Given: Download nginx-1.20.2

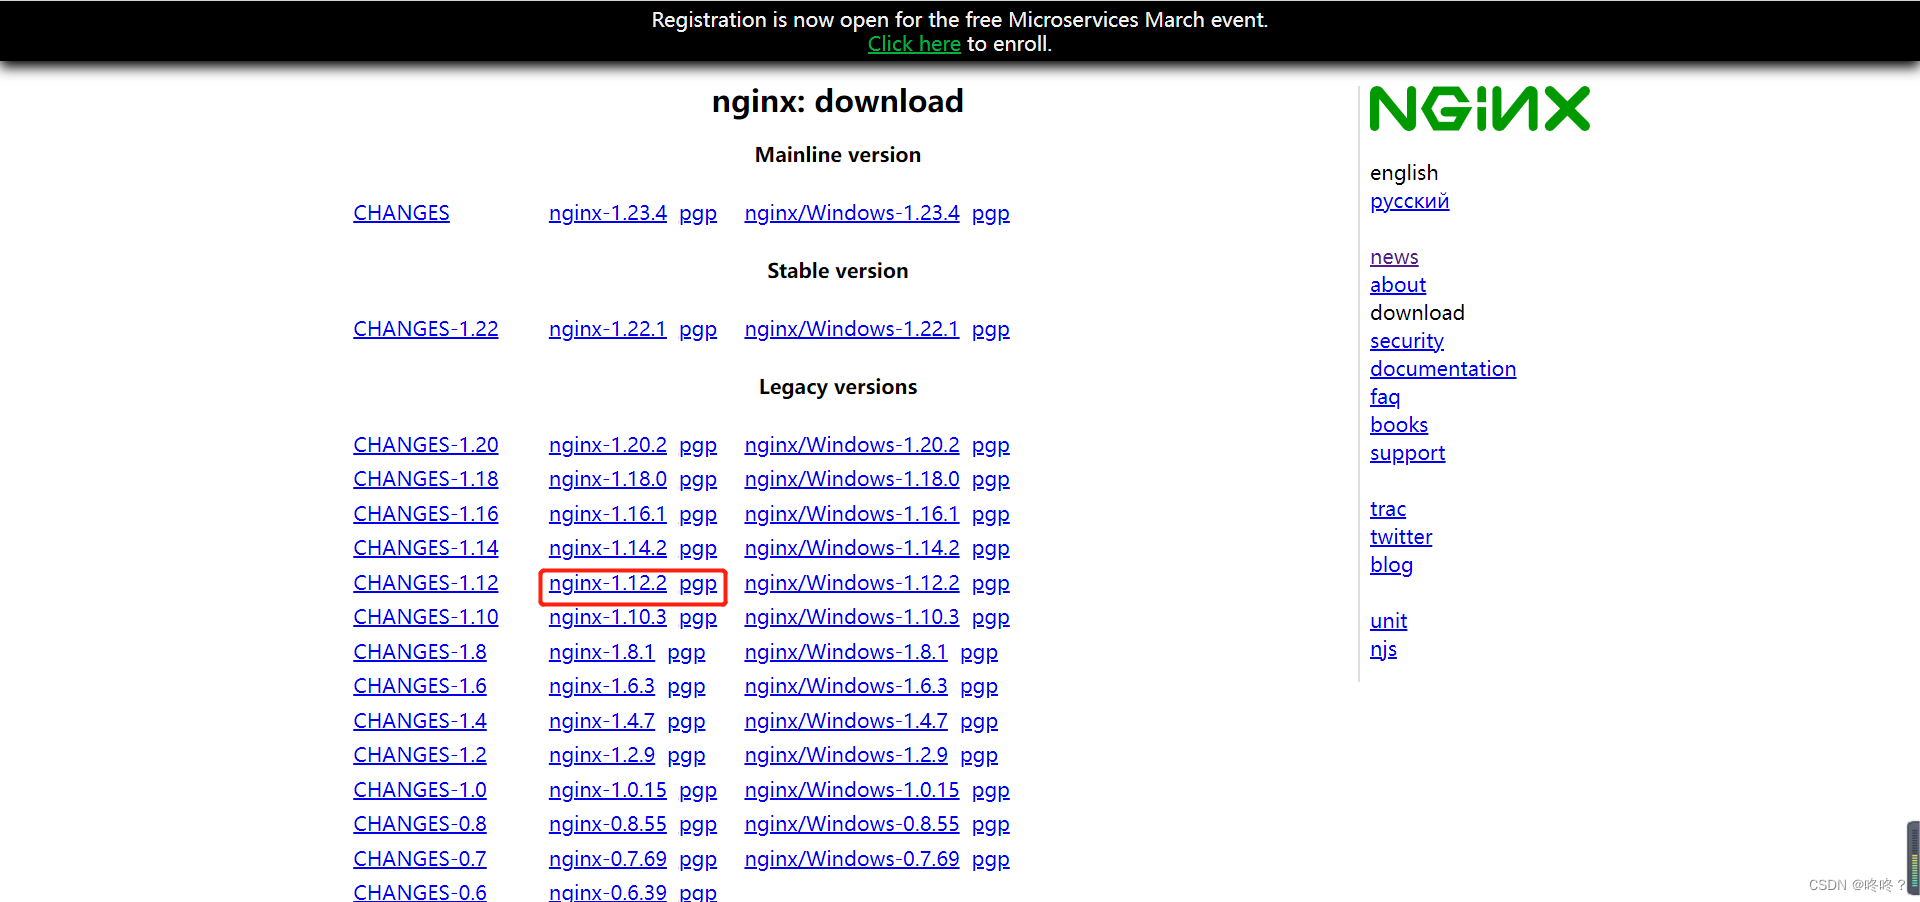Looking at the screenshot, I should coord(607,445).
